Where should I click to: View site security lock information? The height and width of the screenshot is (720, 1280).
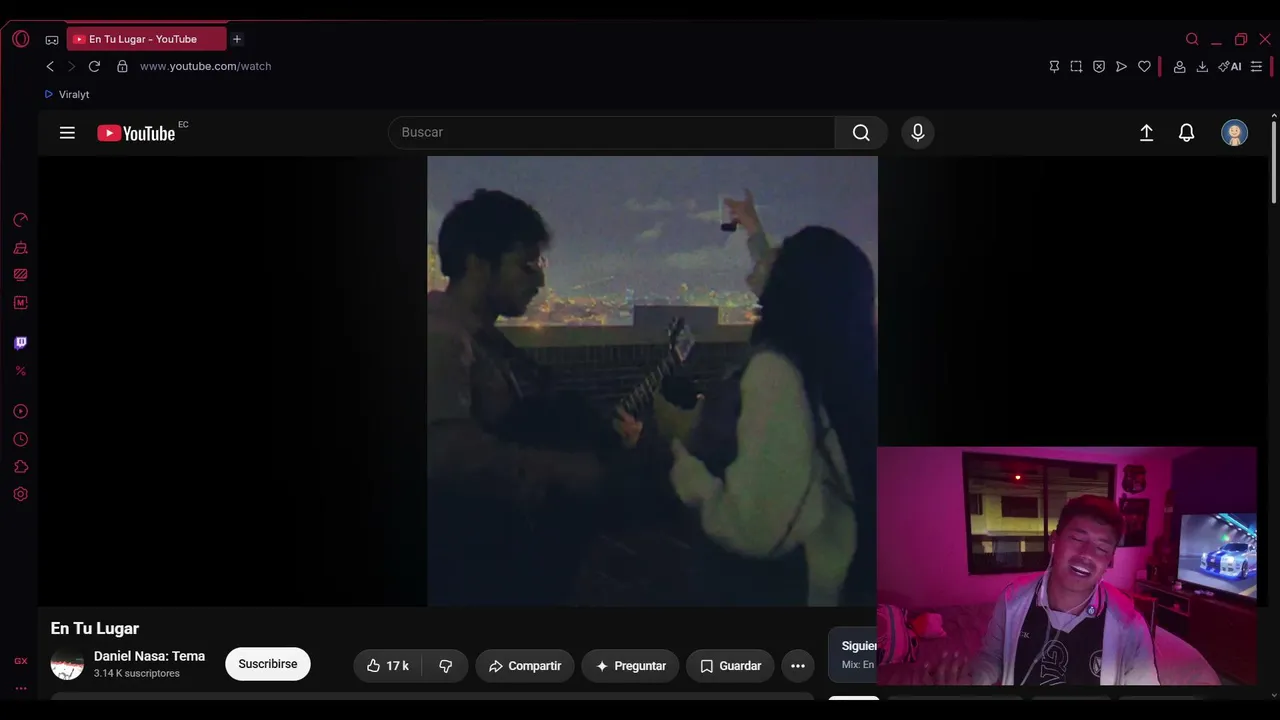pos(122,66)
